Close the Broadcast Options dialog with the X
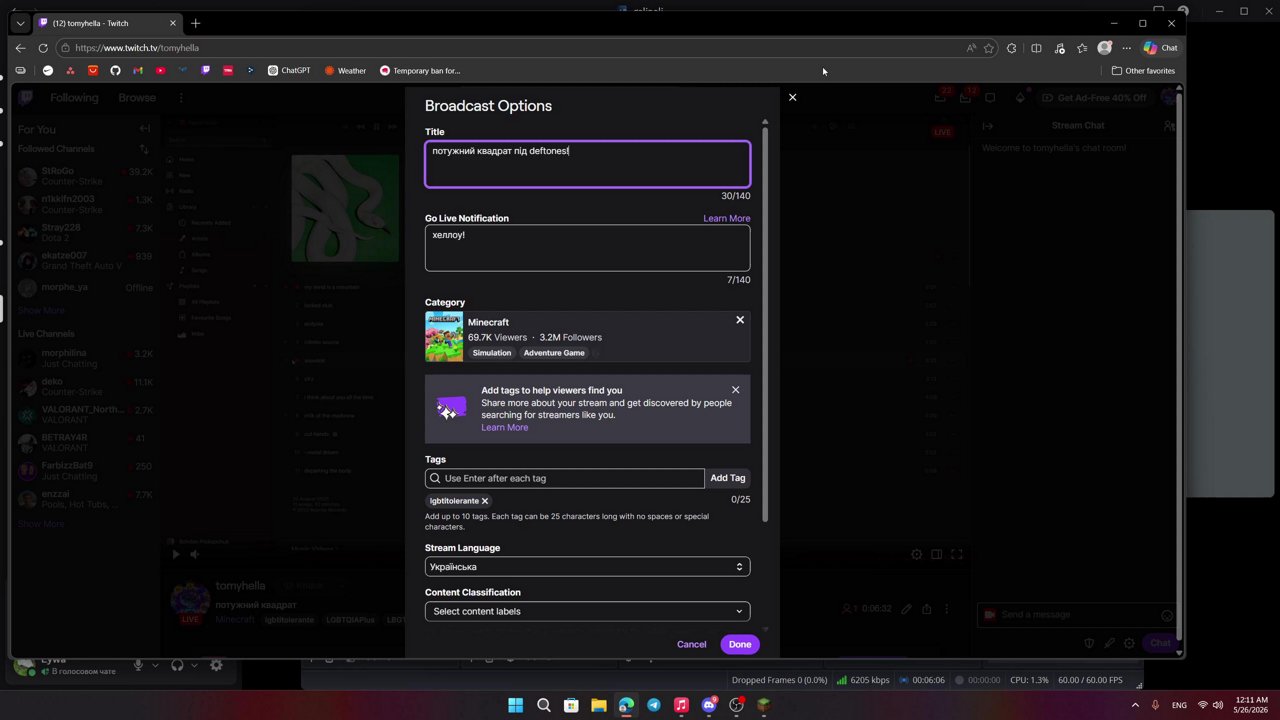1280x720 pixels. 792,97
